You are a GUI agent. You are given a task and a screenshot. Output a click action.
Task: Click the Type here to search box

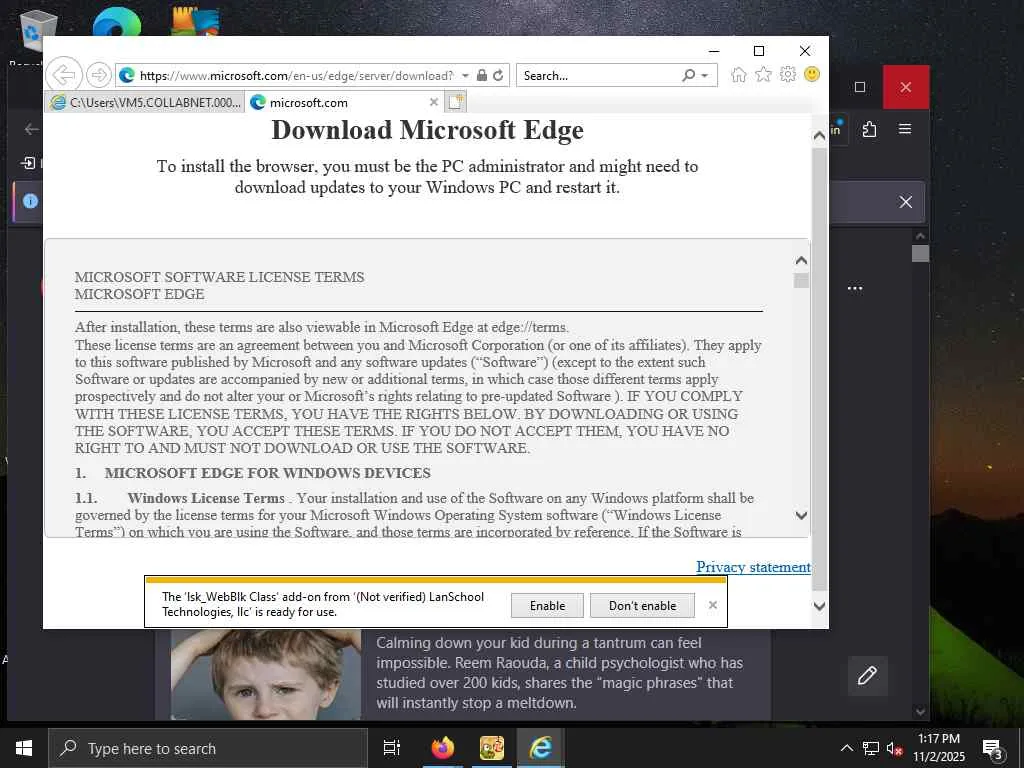tap(208, 748)
